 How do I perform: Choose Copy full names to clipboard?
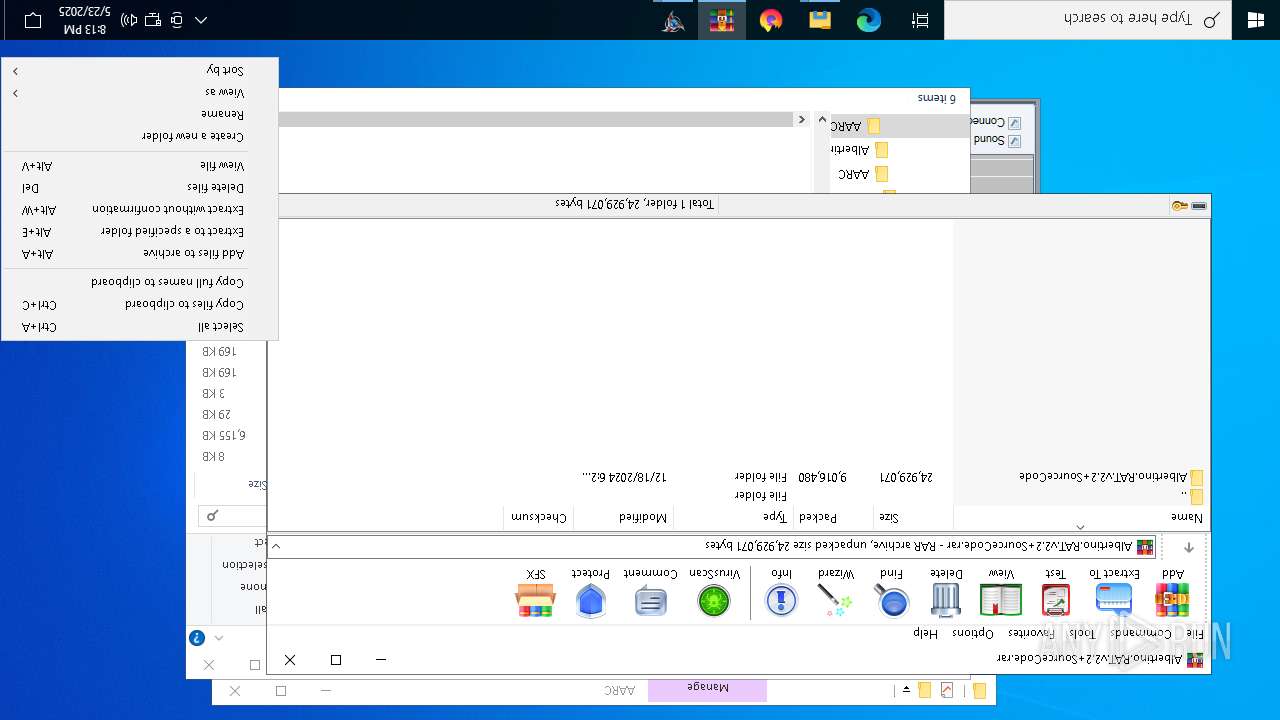(x=140, y=282)
